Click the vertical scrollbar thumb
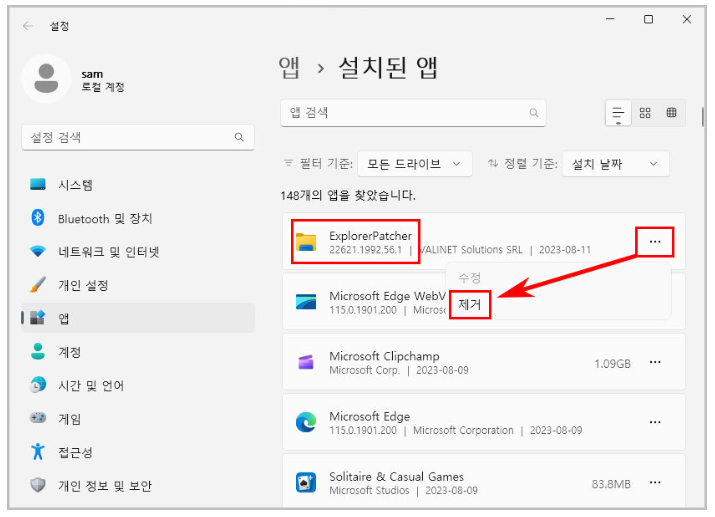Viewport: 715px width, 517px height. (702, 117)
